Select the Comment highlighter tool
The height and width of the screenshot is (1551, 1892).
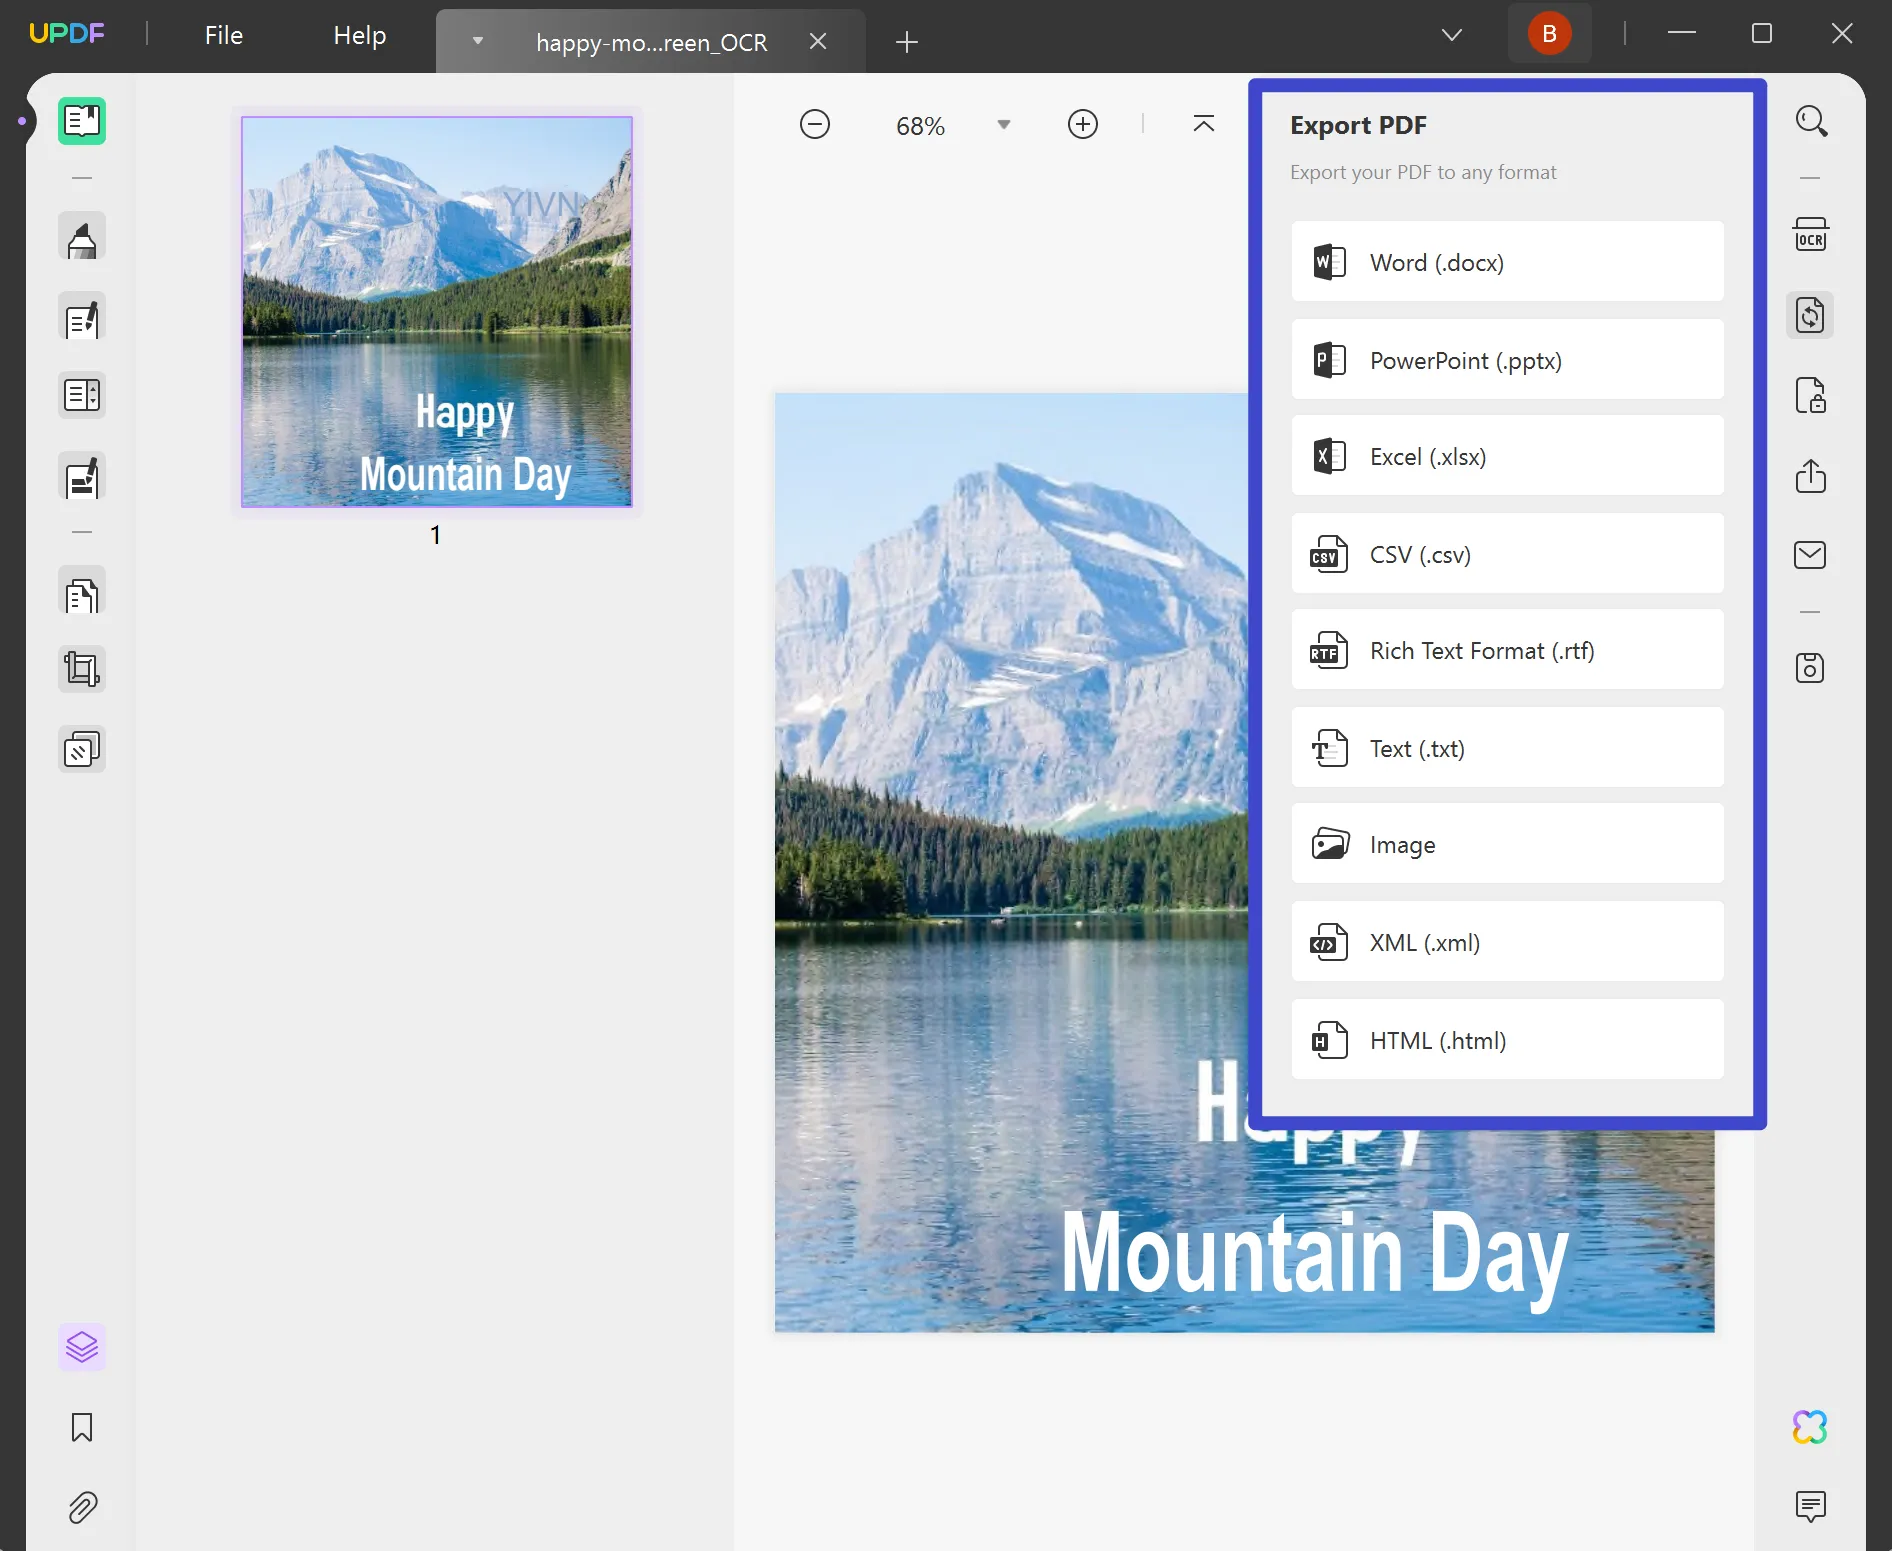click(82, 238)
